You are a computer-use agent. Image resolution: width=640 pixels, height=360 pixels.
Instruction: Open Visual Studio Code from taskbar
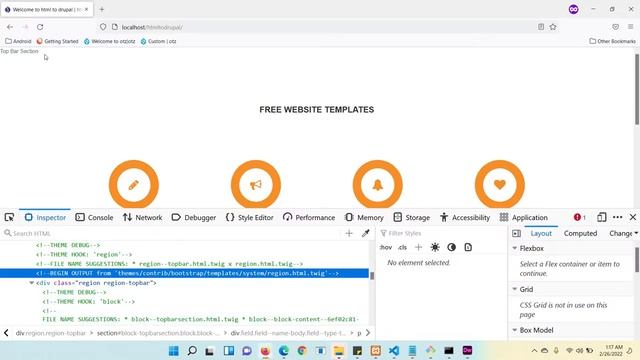pyautogui.click(x=394, y=351)
